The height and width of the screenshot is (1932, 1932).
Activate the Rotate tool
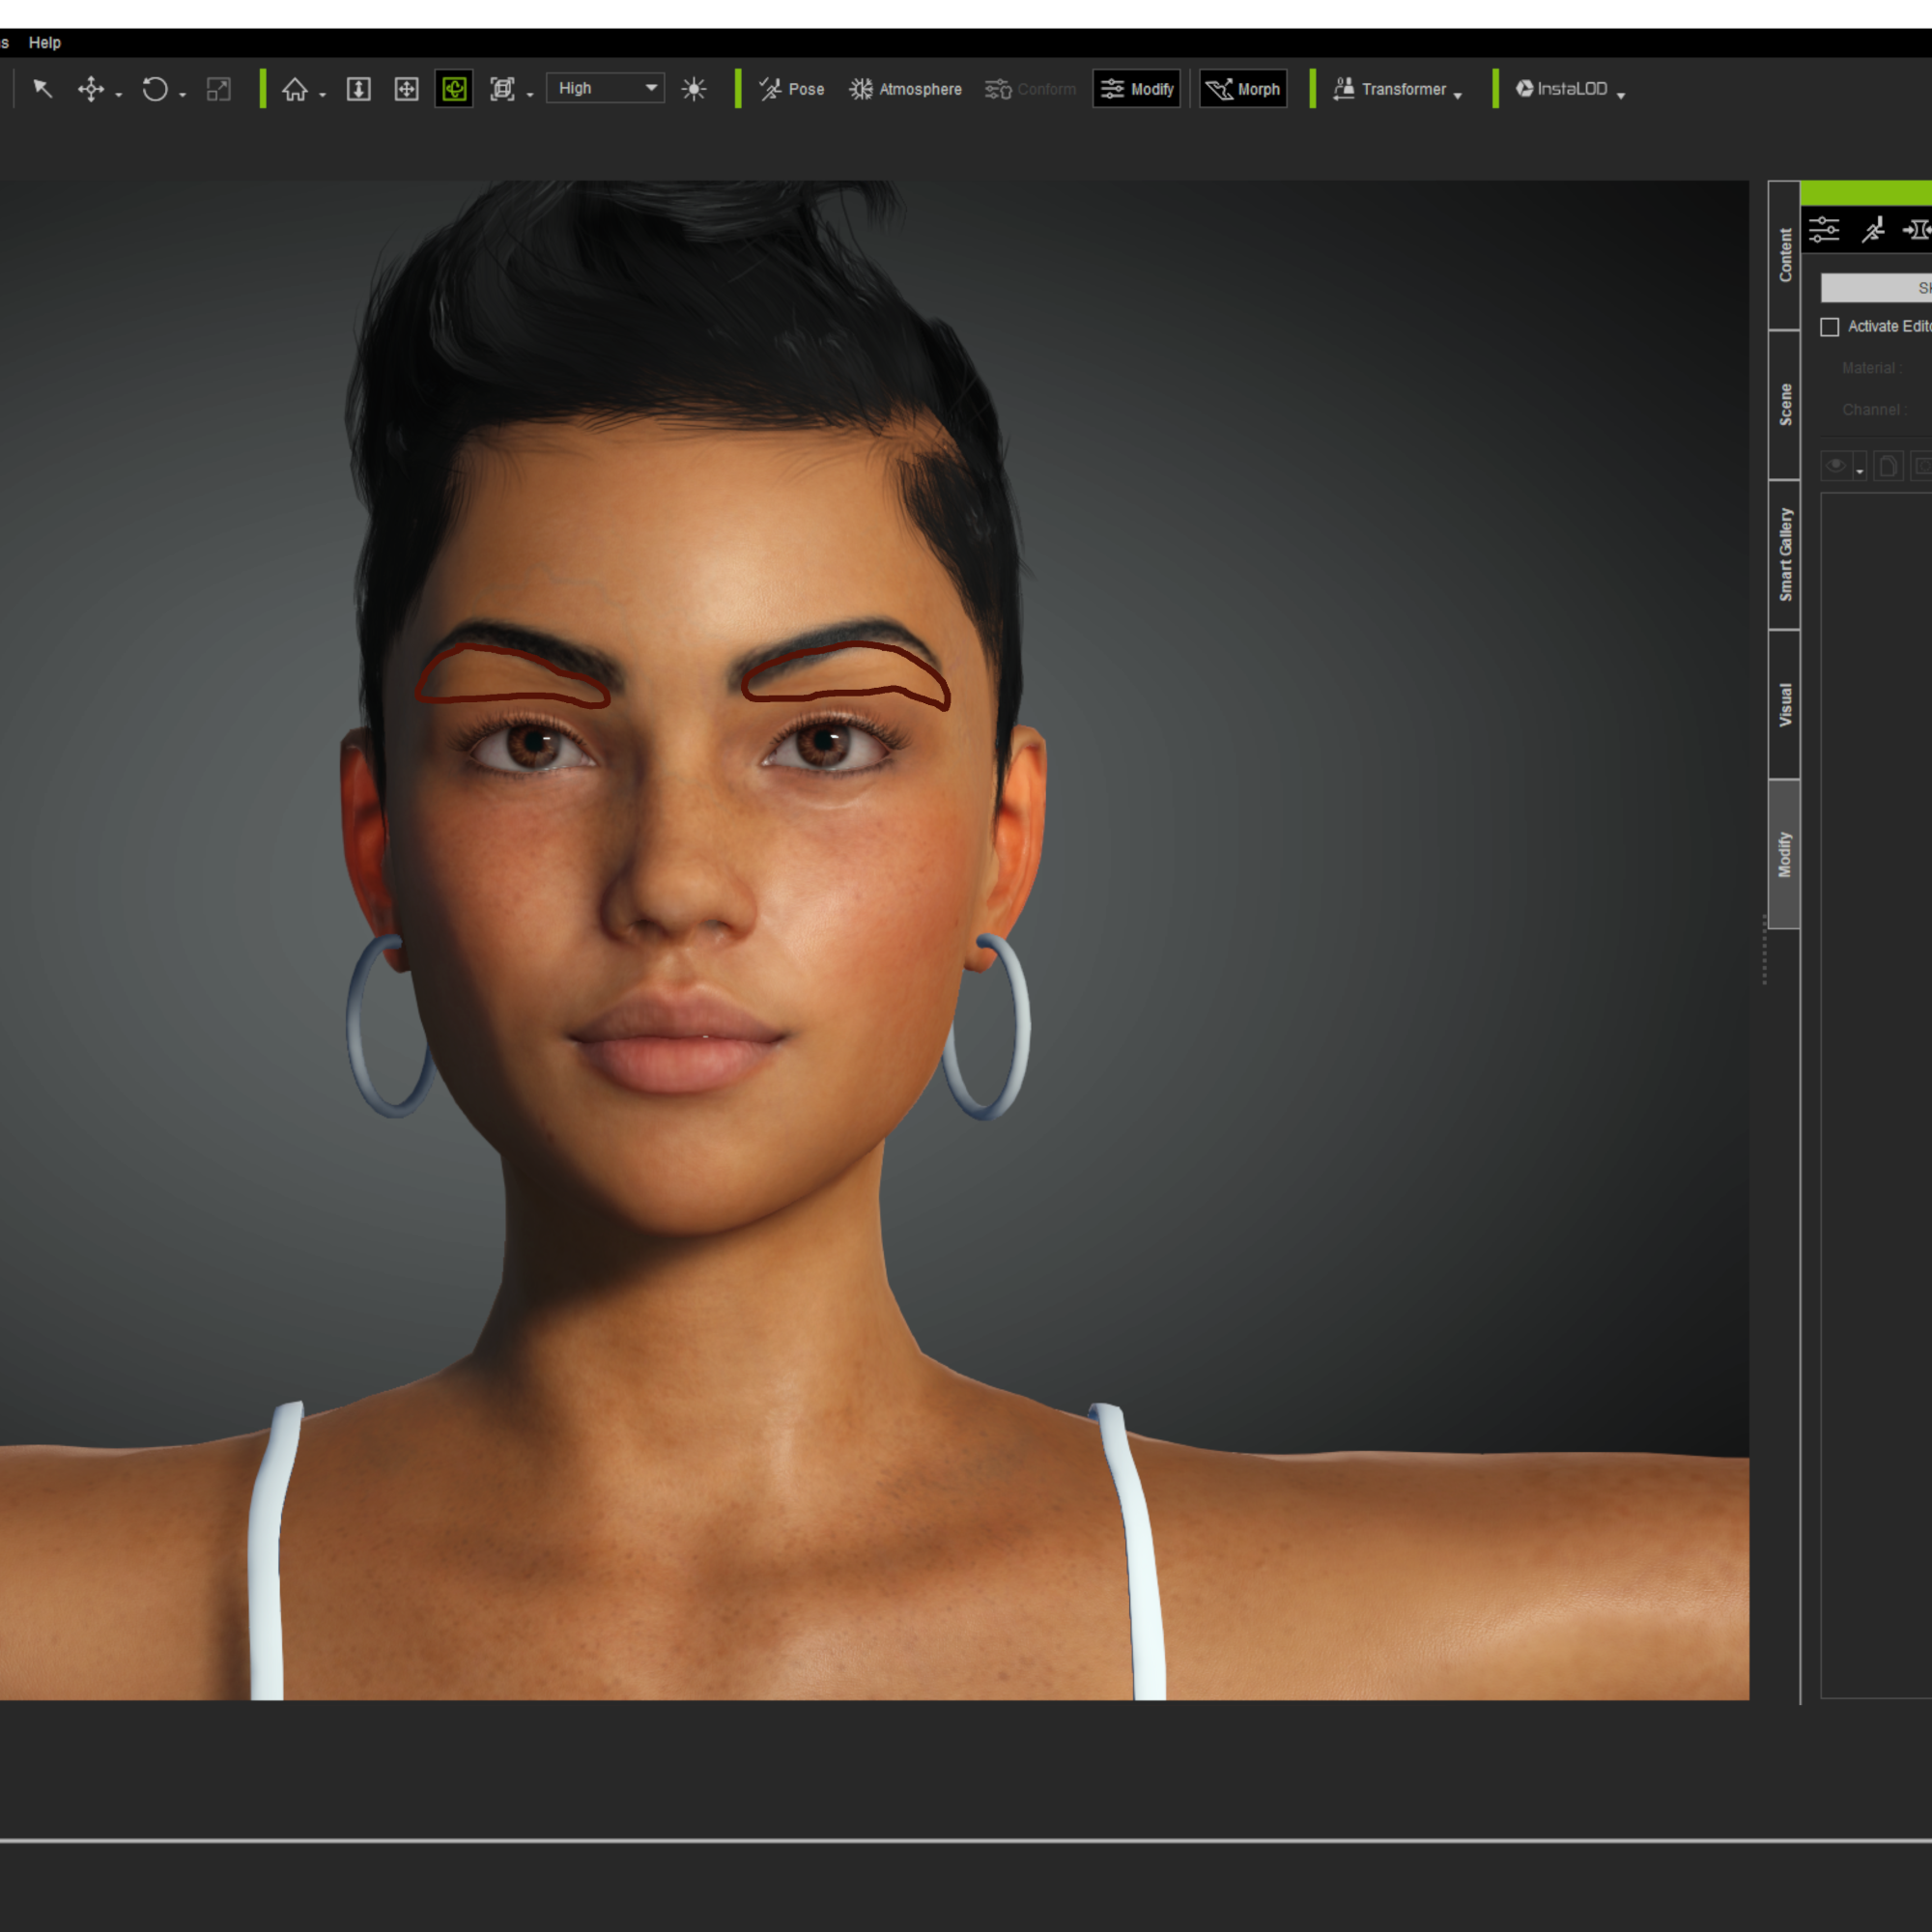(x=155, y=89)
